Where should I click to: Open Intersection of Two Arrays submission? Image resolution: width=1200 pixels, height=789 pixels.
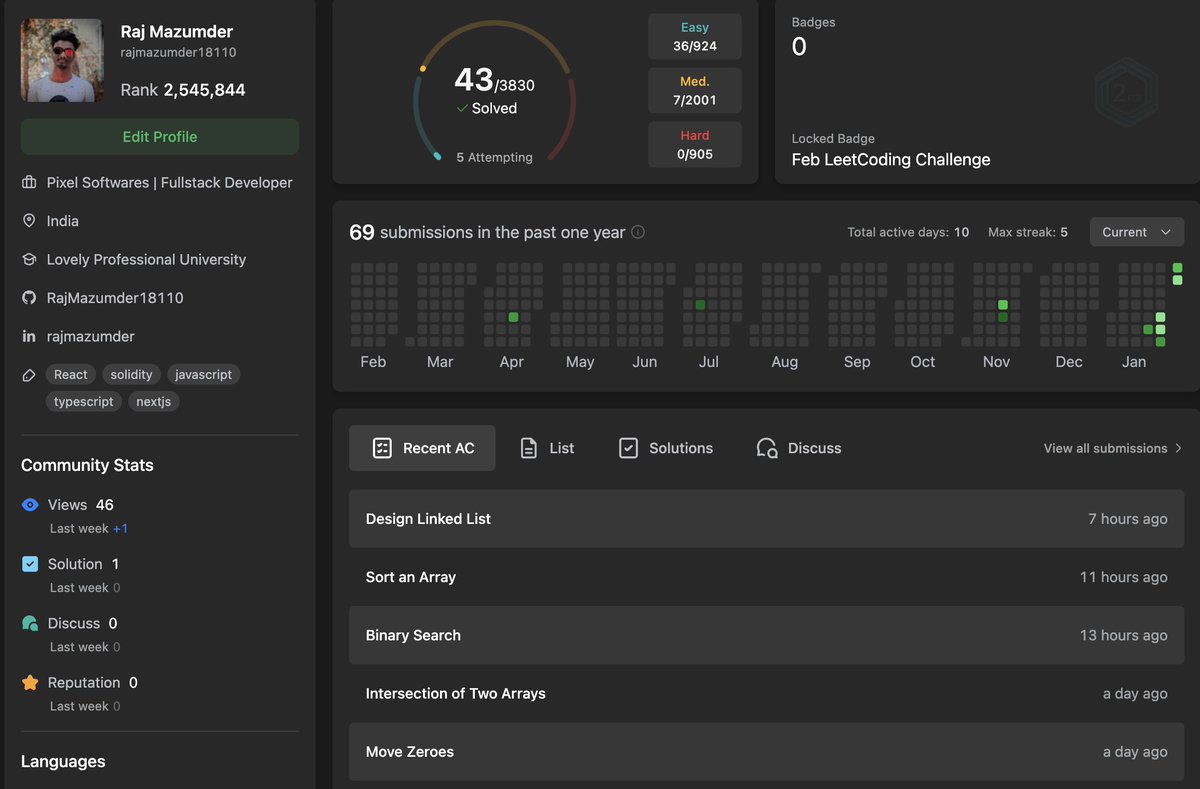pos(766,693)
